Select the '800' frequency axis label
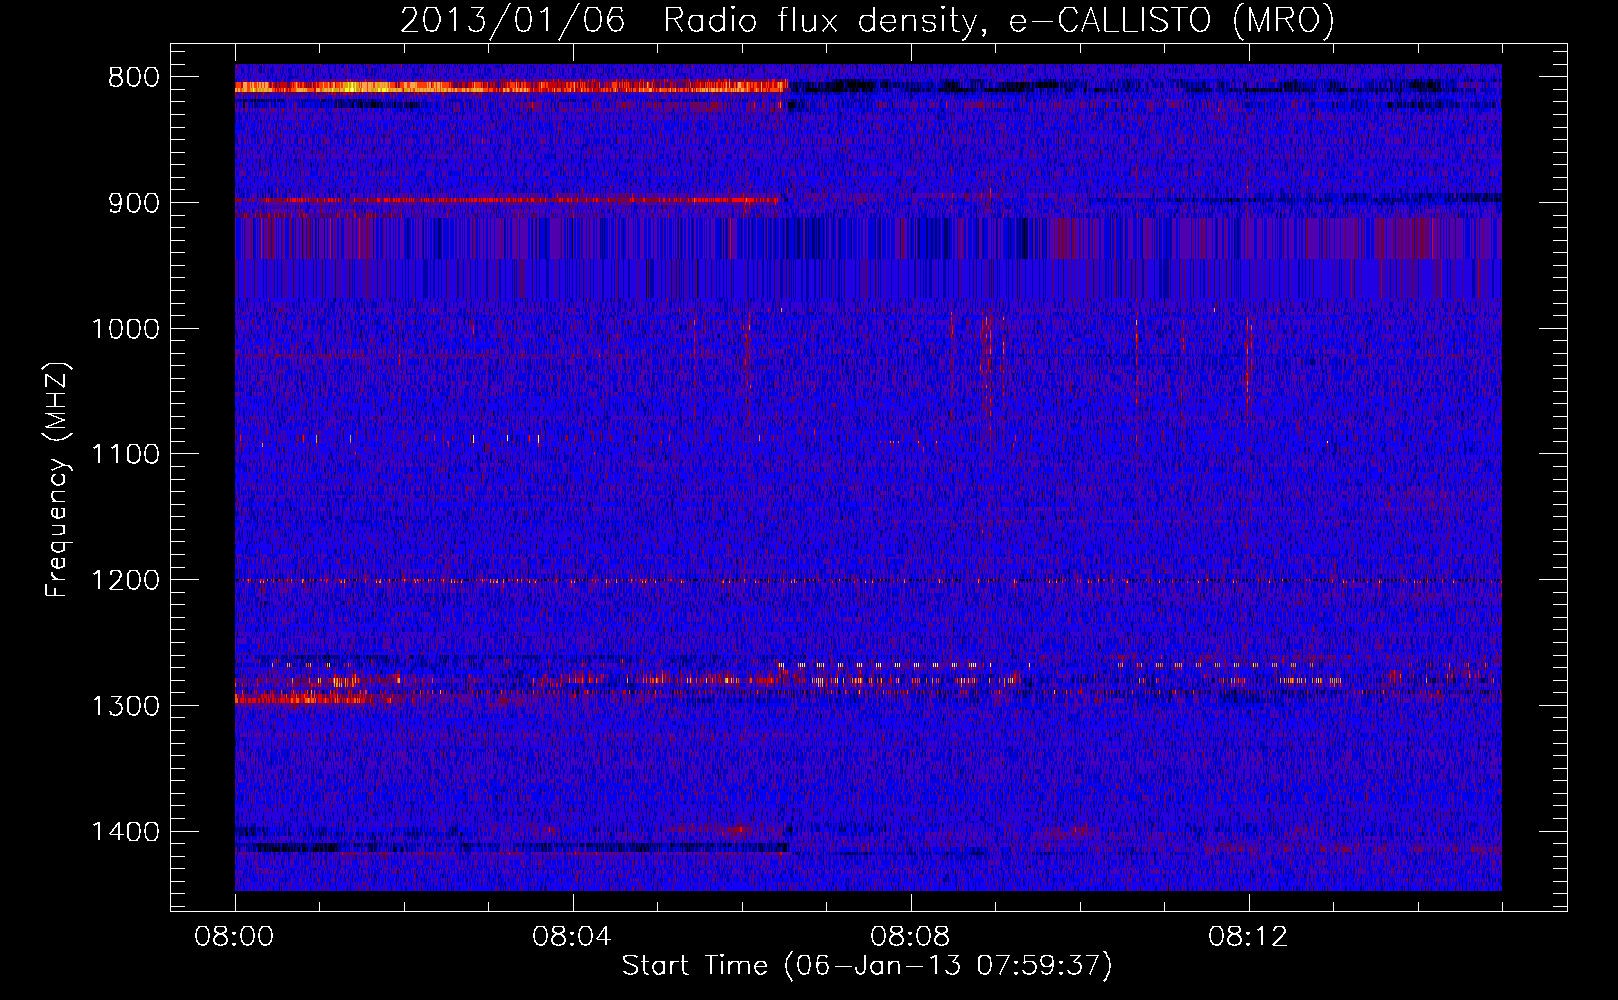Image resolution: width=1618 pixels, height=1000 pixels. pos(133,78)
